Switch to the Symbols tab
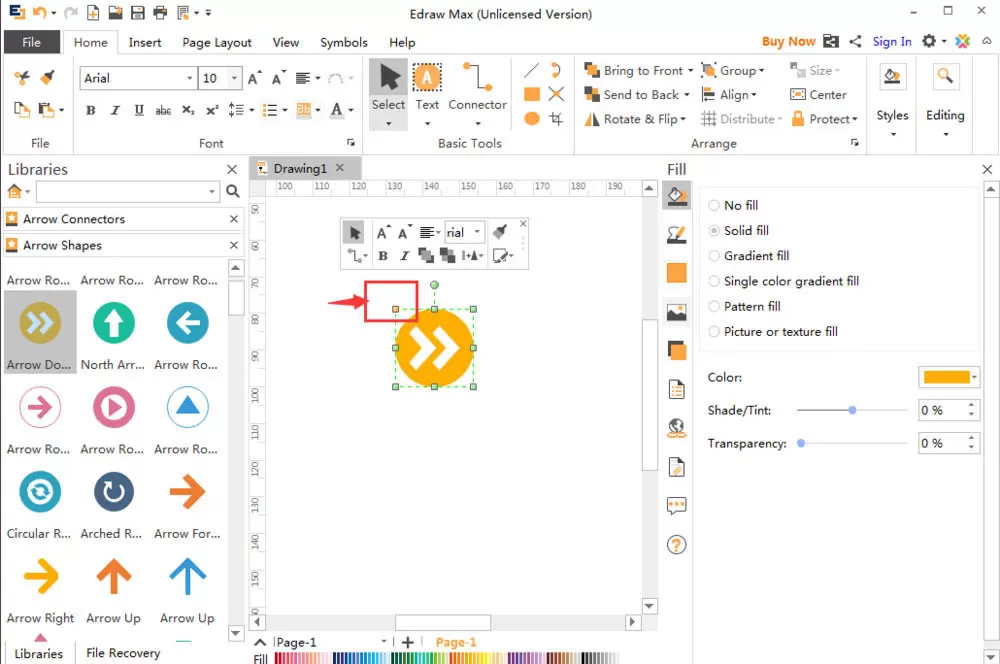 tap(344, 43)
